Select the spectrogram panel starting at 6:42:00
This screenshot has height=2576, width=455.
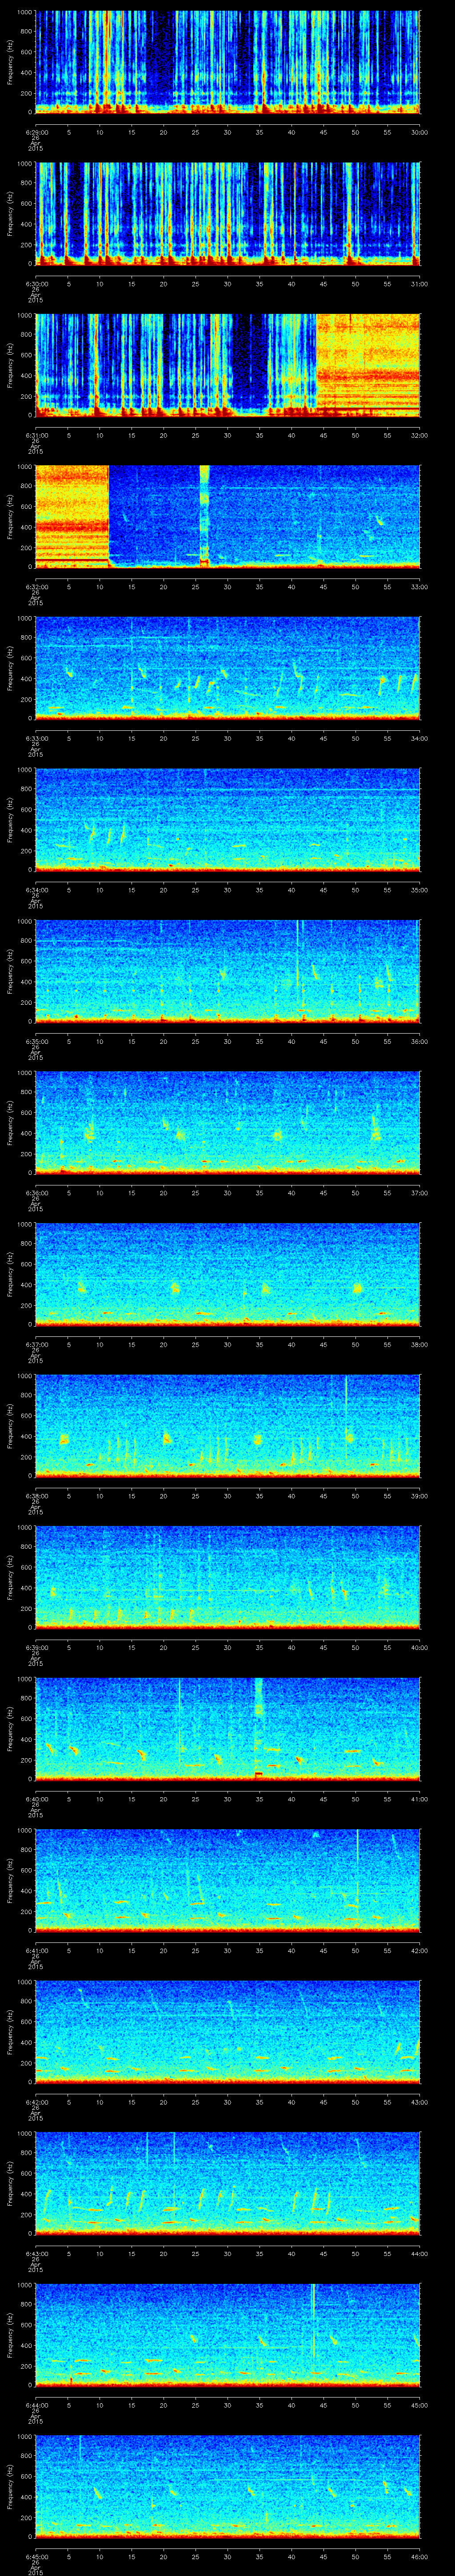[228, 2032]
